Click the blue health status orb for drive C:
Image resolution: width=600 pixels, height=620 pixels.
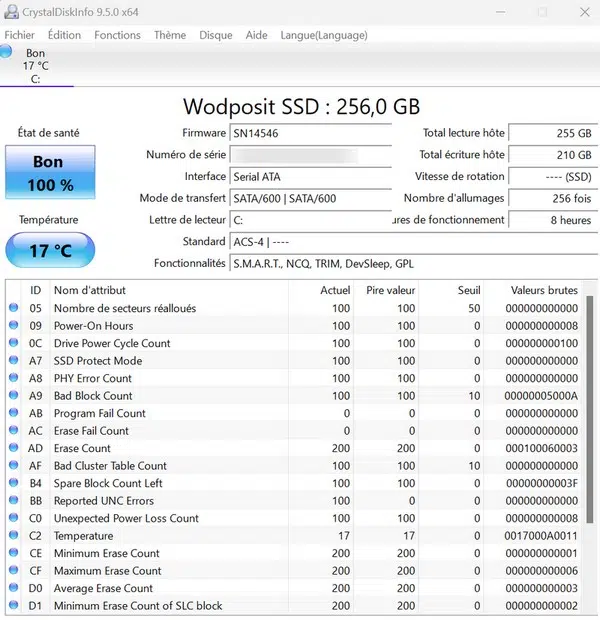click(6, 51)
